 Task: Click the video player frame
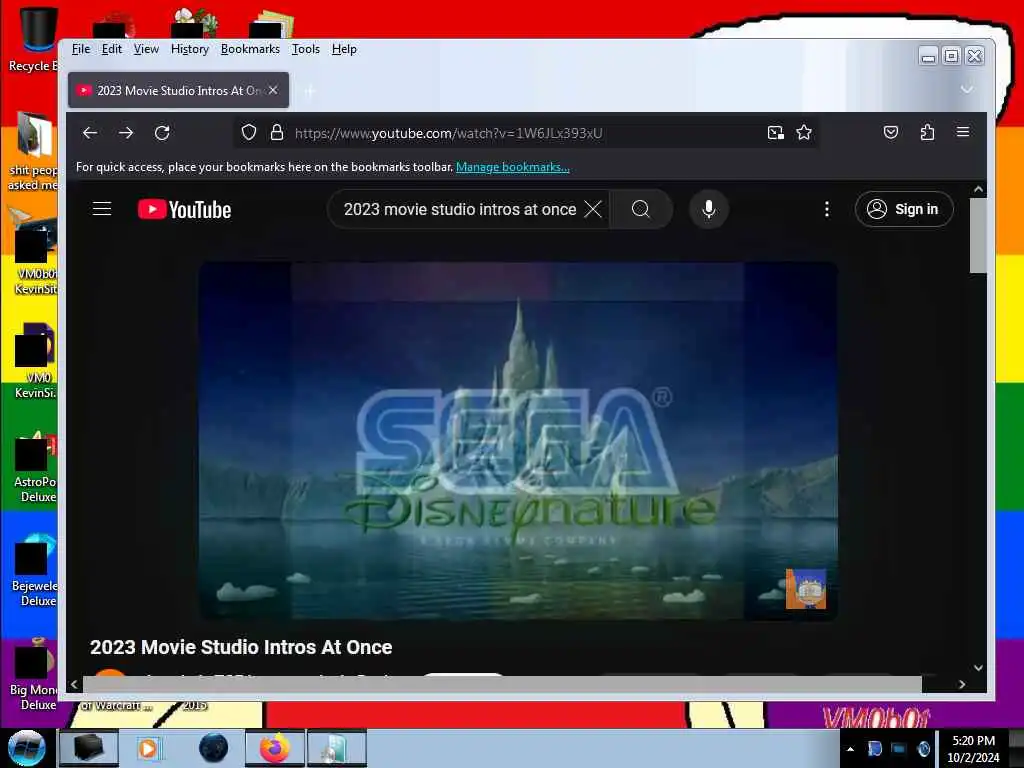(518, 441)
